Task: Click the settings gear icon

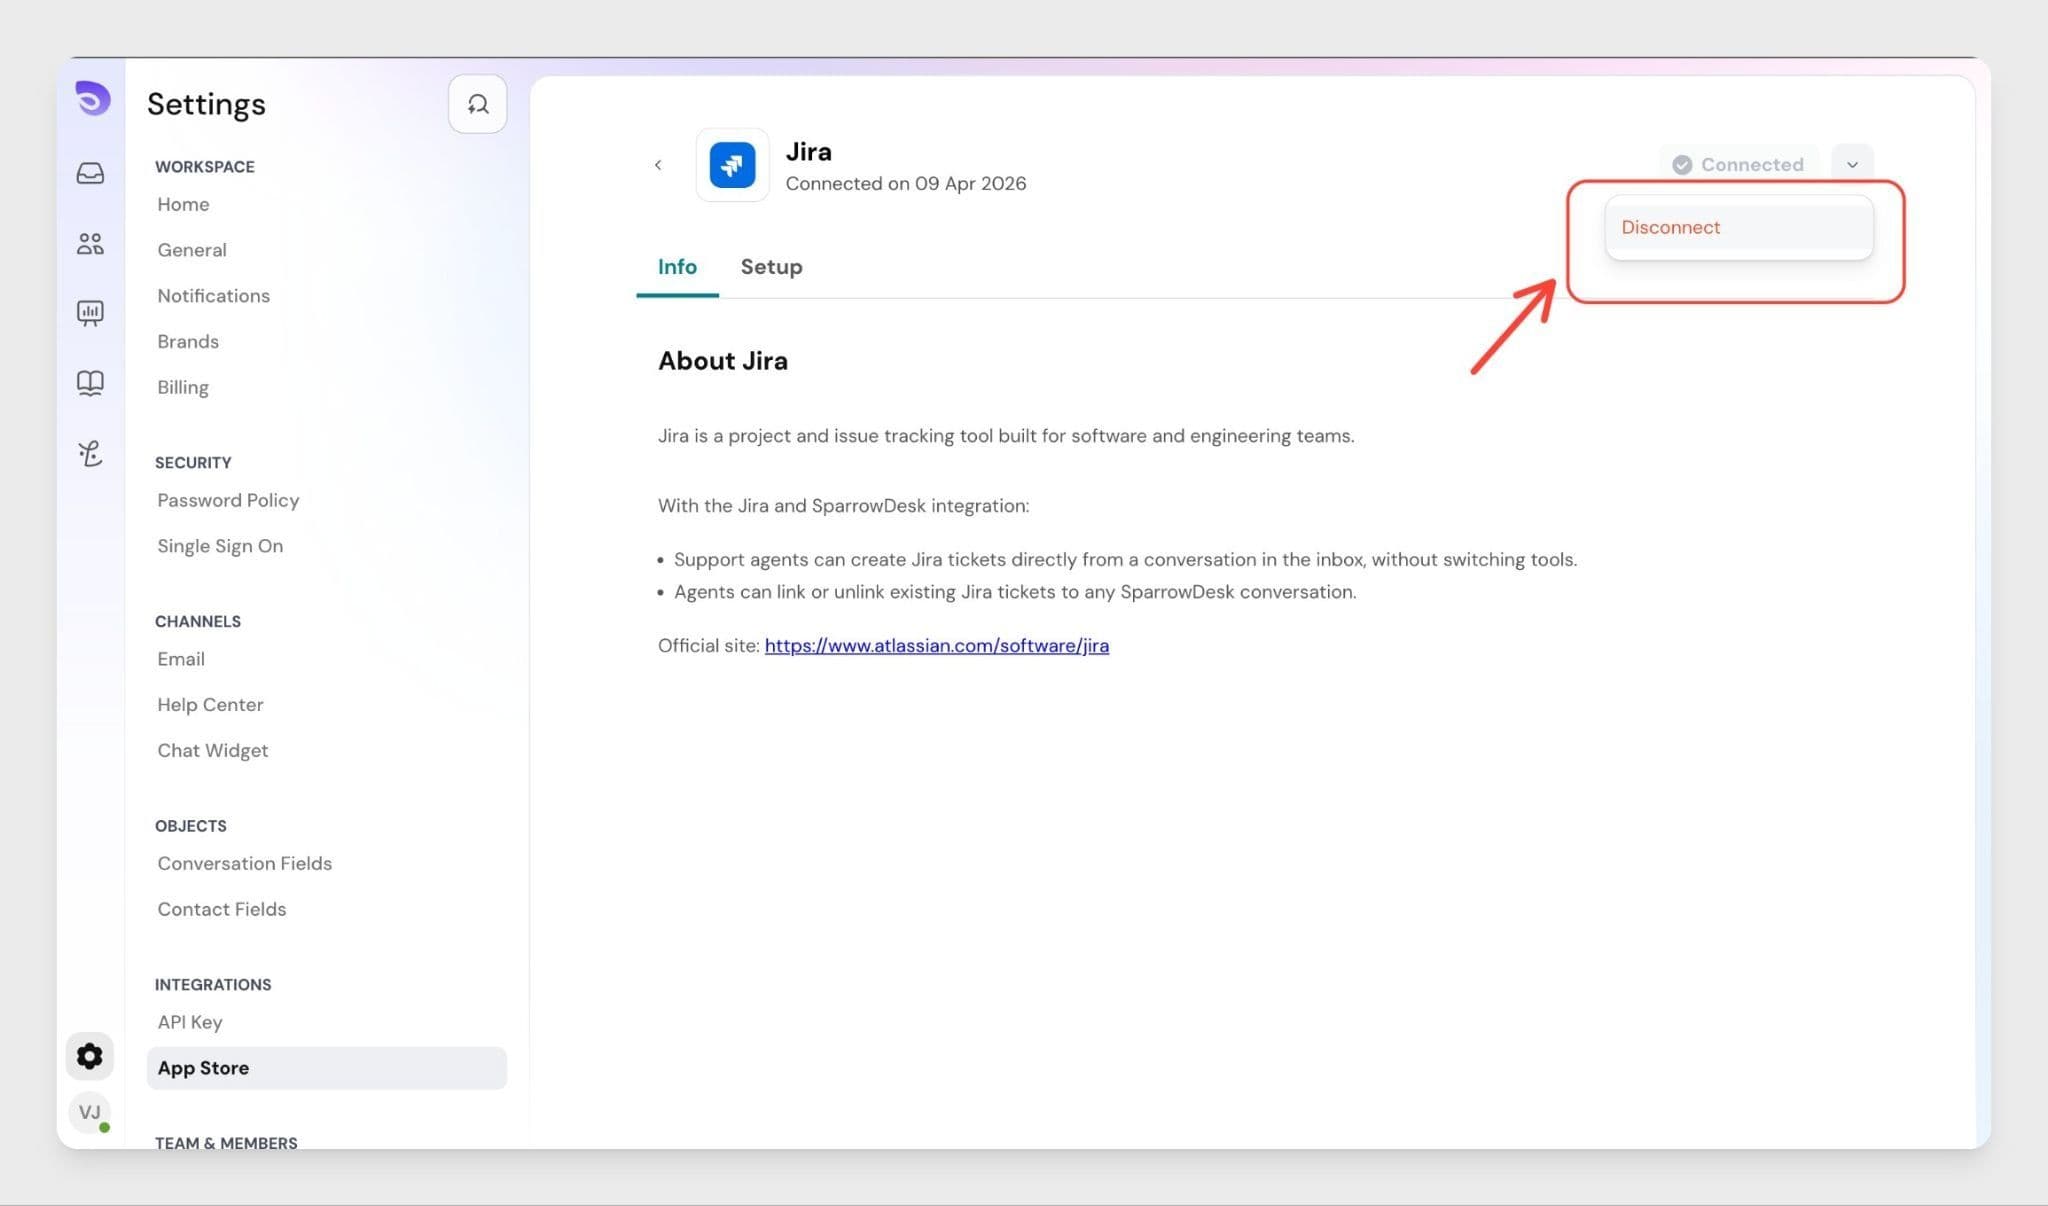Action: pyautogui.click(x=90, y=1056)
